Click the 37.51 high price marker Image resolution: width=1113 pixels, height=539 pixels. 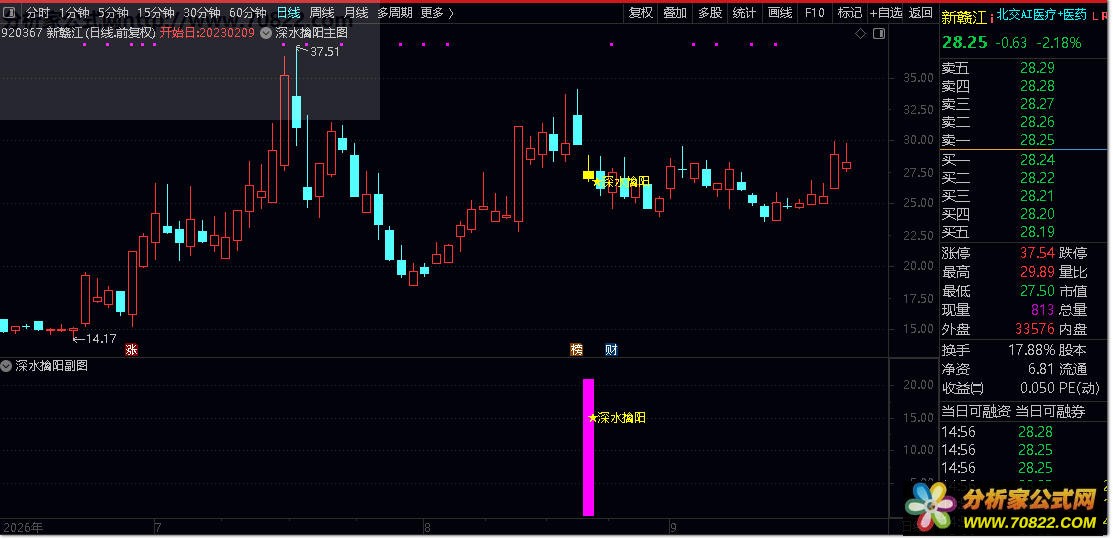324,52
